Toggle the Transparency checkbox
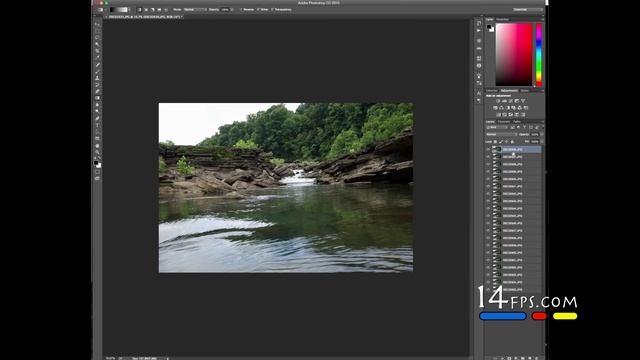Screen dimensions: 640x360 [272, 9]
